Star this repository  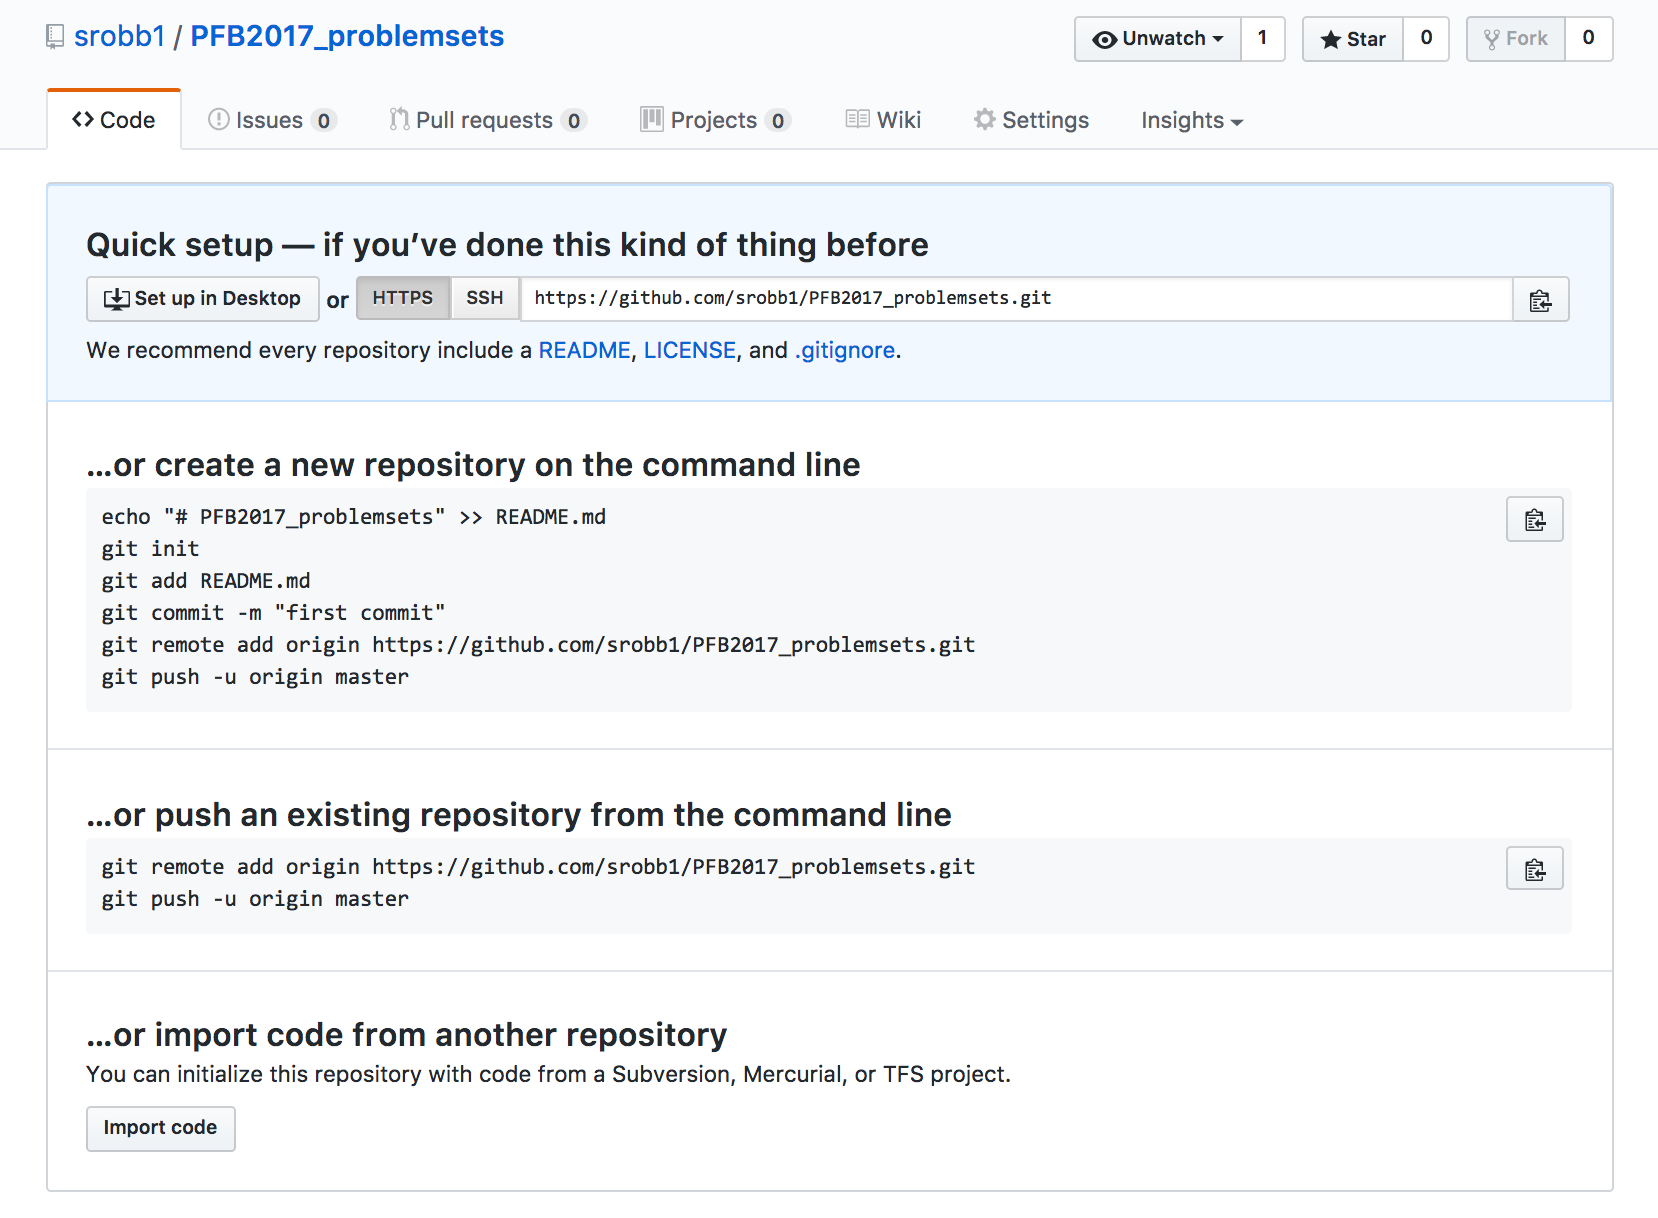pyautogui.click(x=1353, y=39)
